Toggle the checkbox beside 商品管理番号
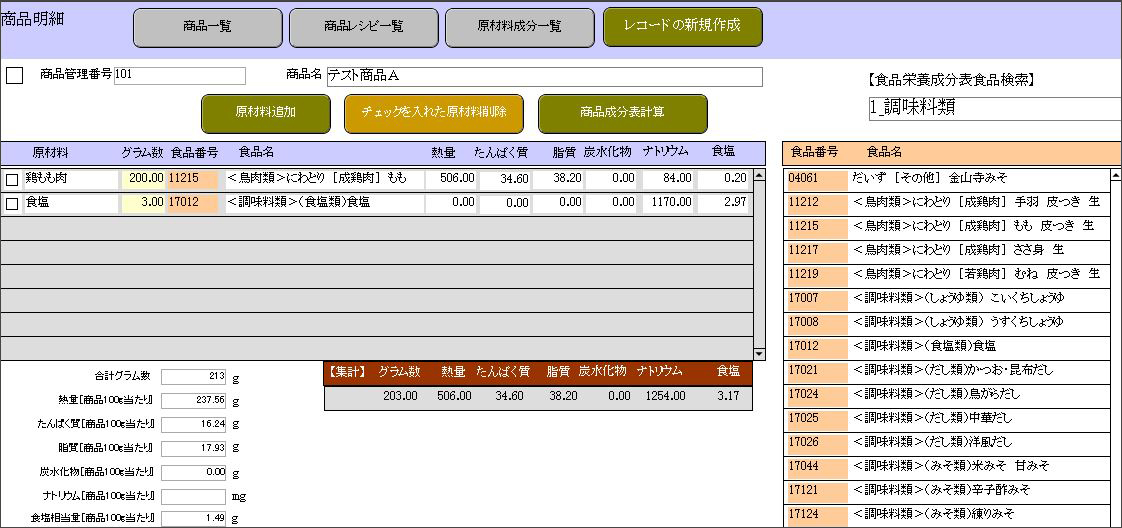The height and width of the screenshot is (528, 1122). tap(15, 76)
